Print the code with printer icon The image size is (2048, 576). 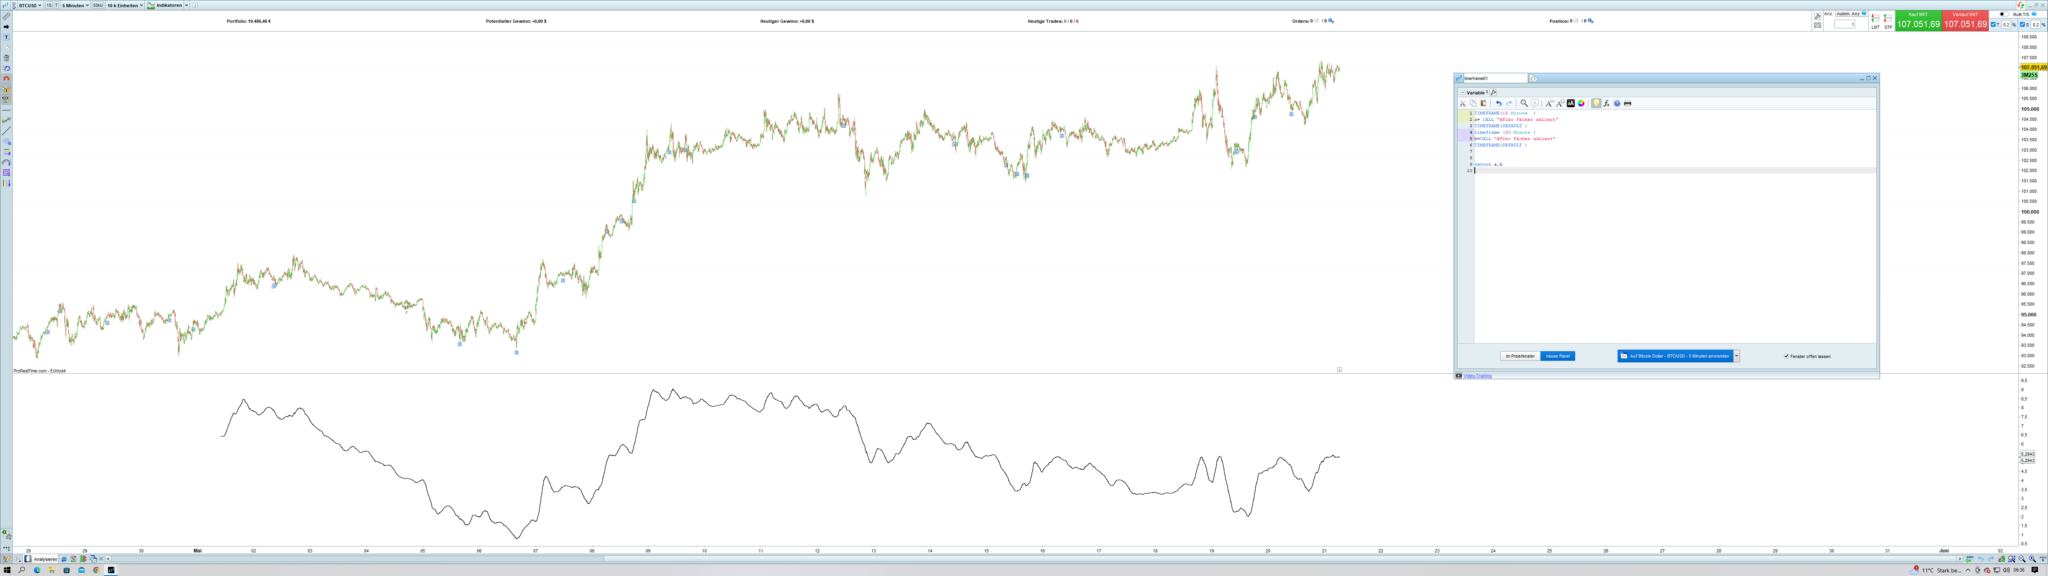1628,103
